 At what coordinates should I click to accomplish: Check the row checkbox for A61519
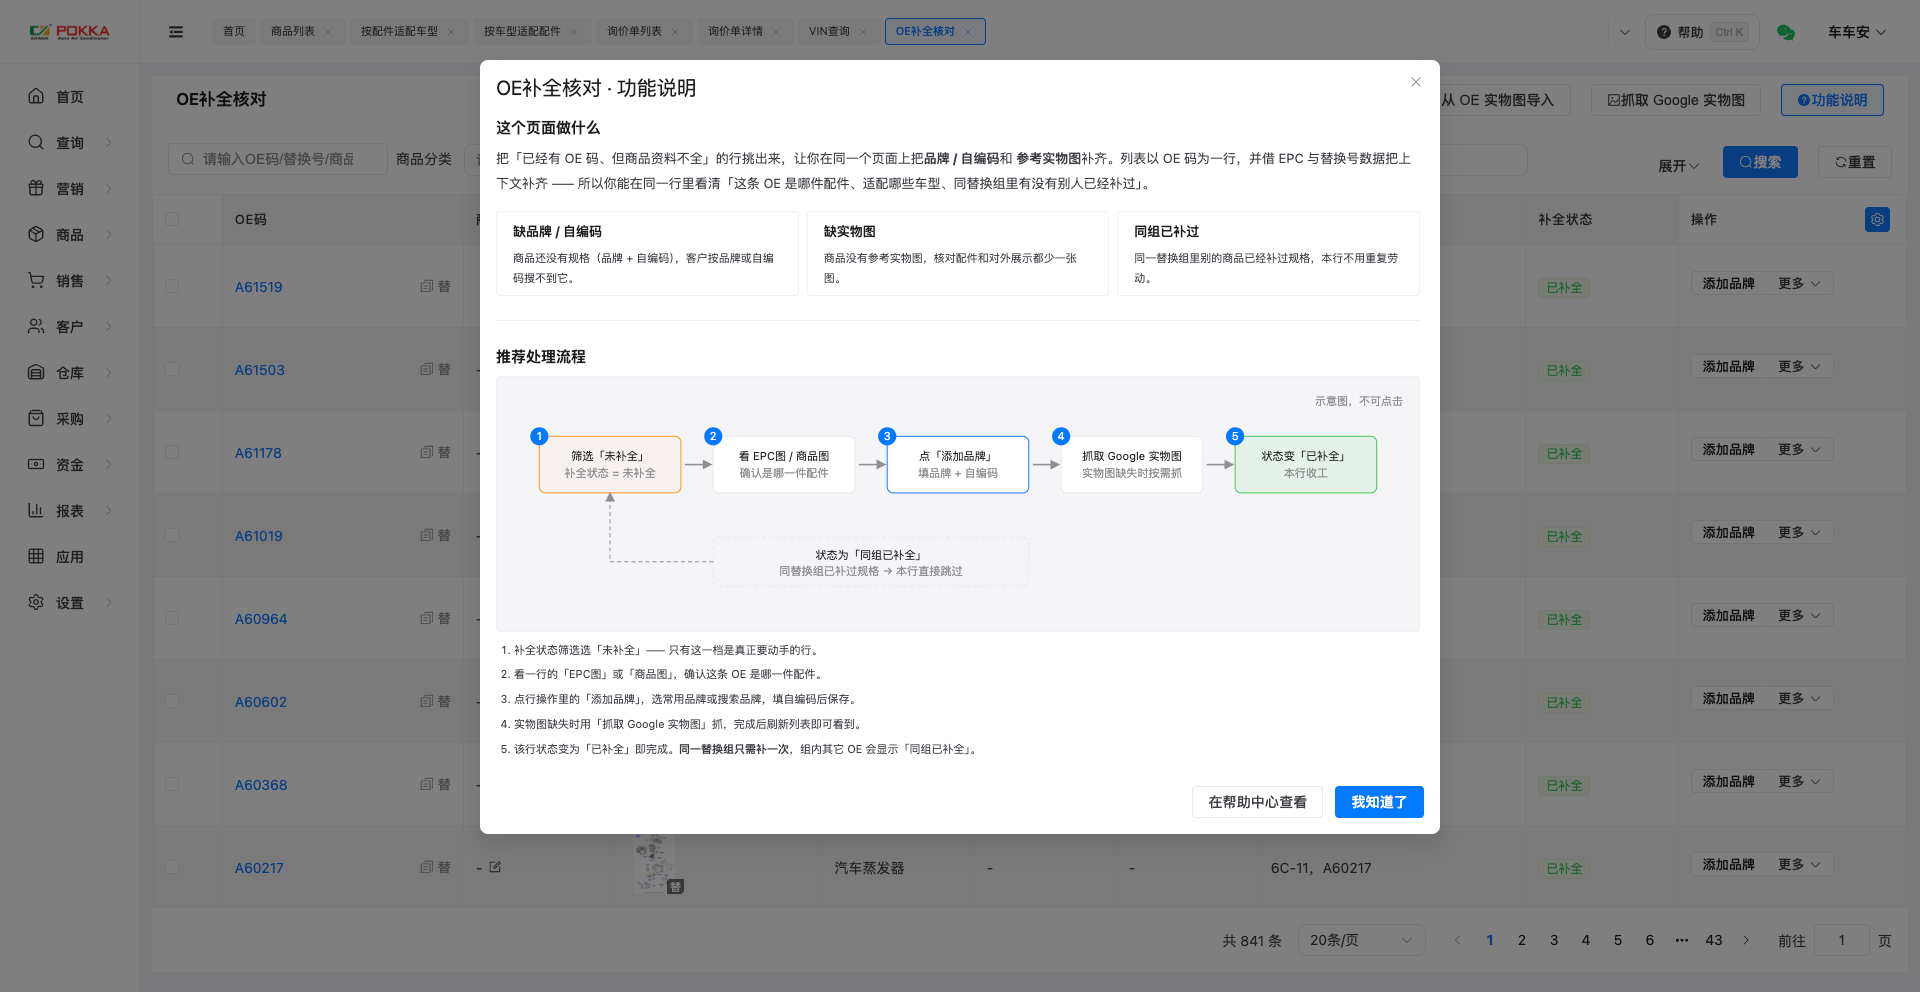pos(172,286)
